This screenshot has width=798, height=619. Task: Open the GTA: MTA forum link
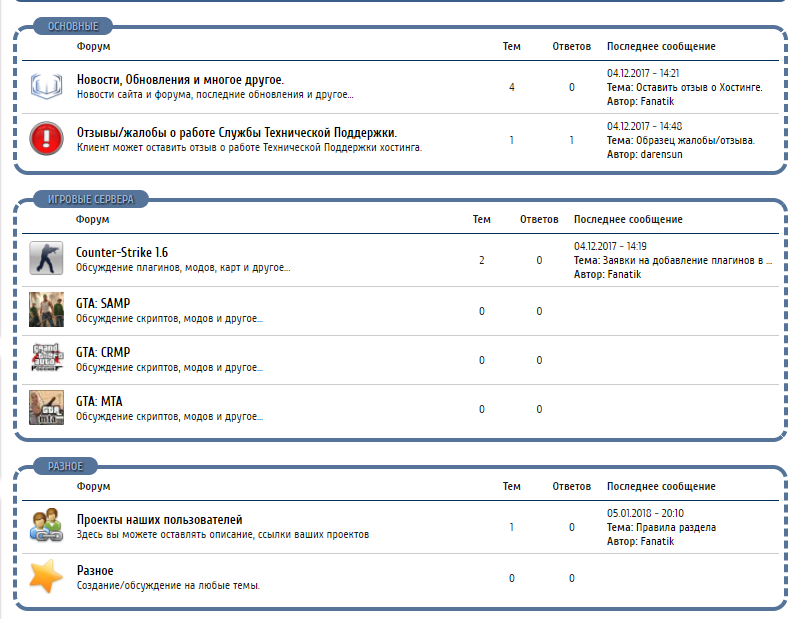pos(99,401)
